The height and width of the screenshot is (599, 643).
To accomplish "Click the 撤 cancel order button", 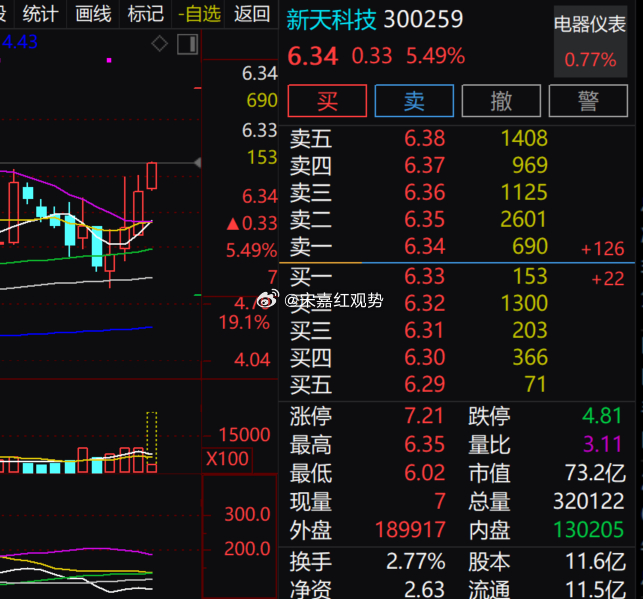I will (x=501, y=101).
